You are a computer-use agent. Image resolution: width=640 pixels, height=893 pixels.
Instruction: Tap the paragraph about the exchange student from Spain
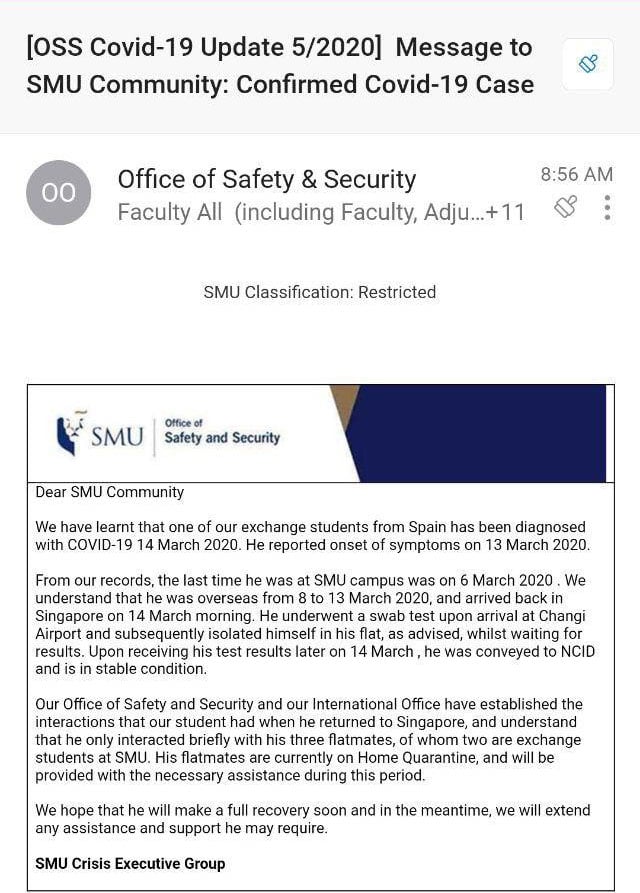312,535
